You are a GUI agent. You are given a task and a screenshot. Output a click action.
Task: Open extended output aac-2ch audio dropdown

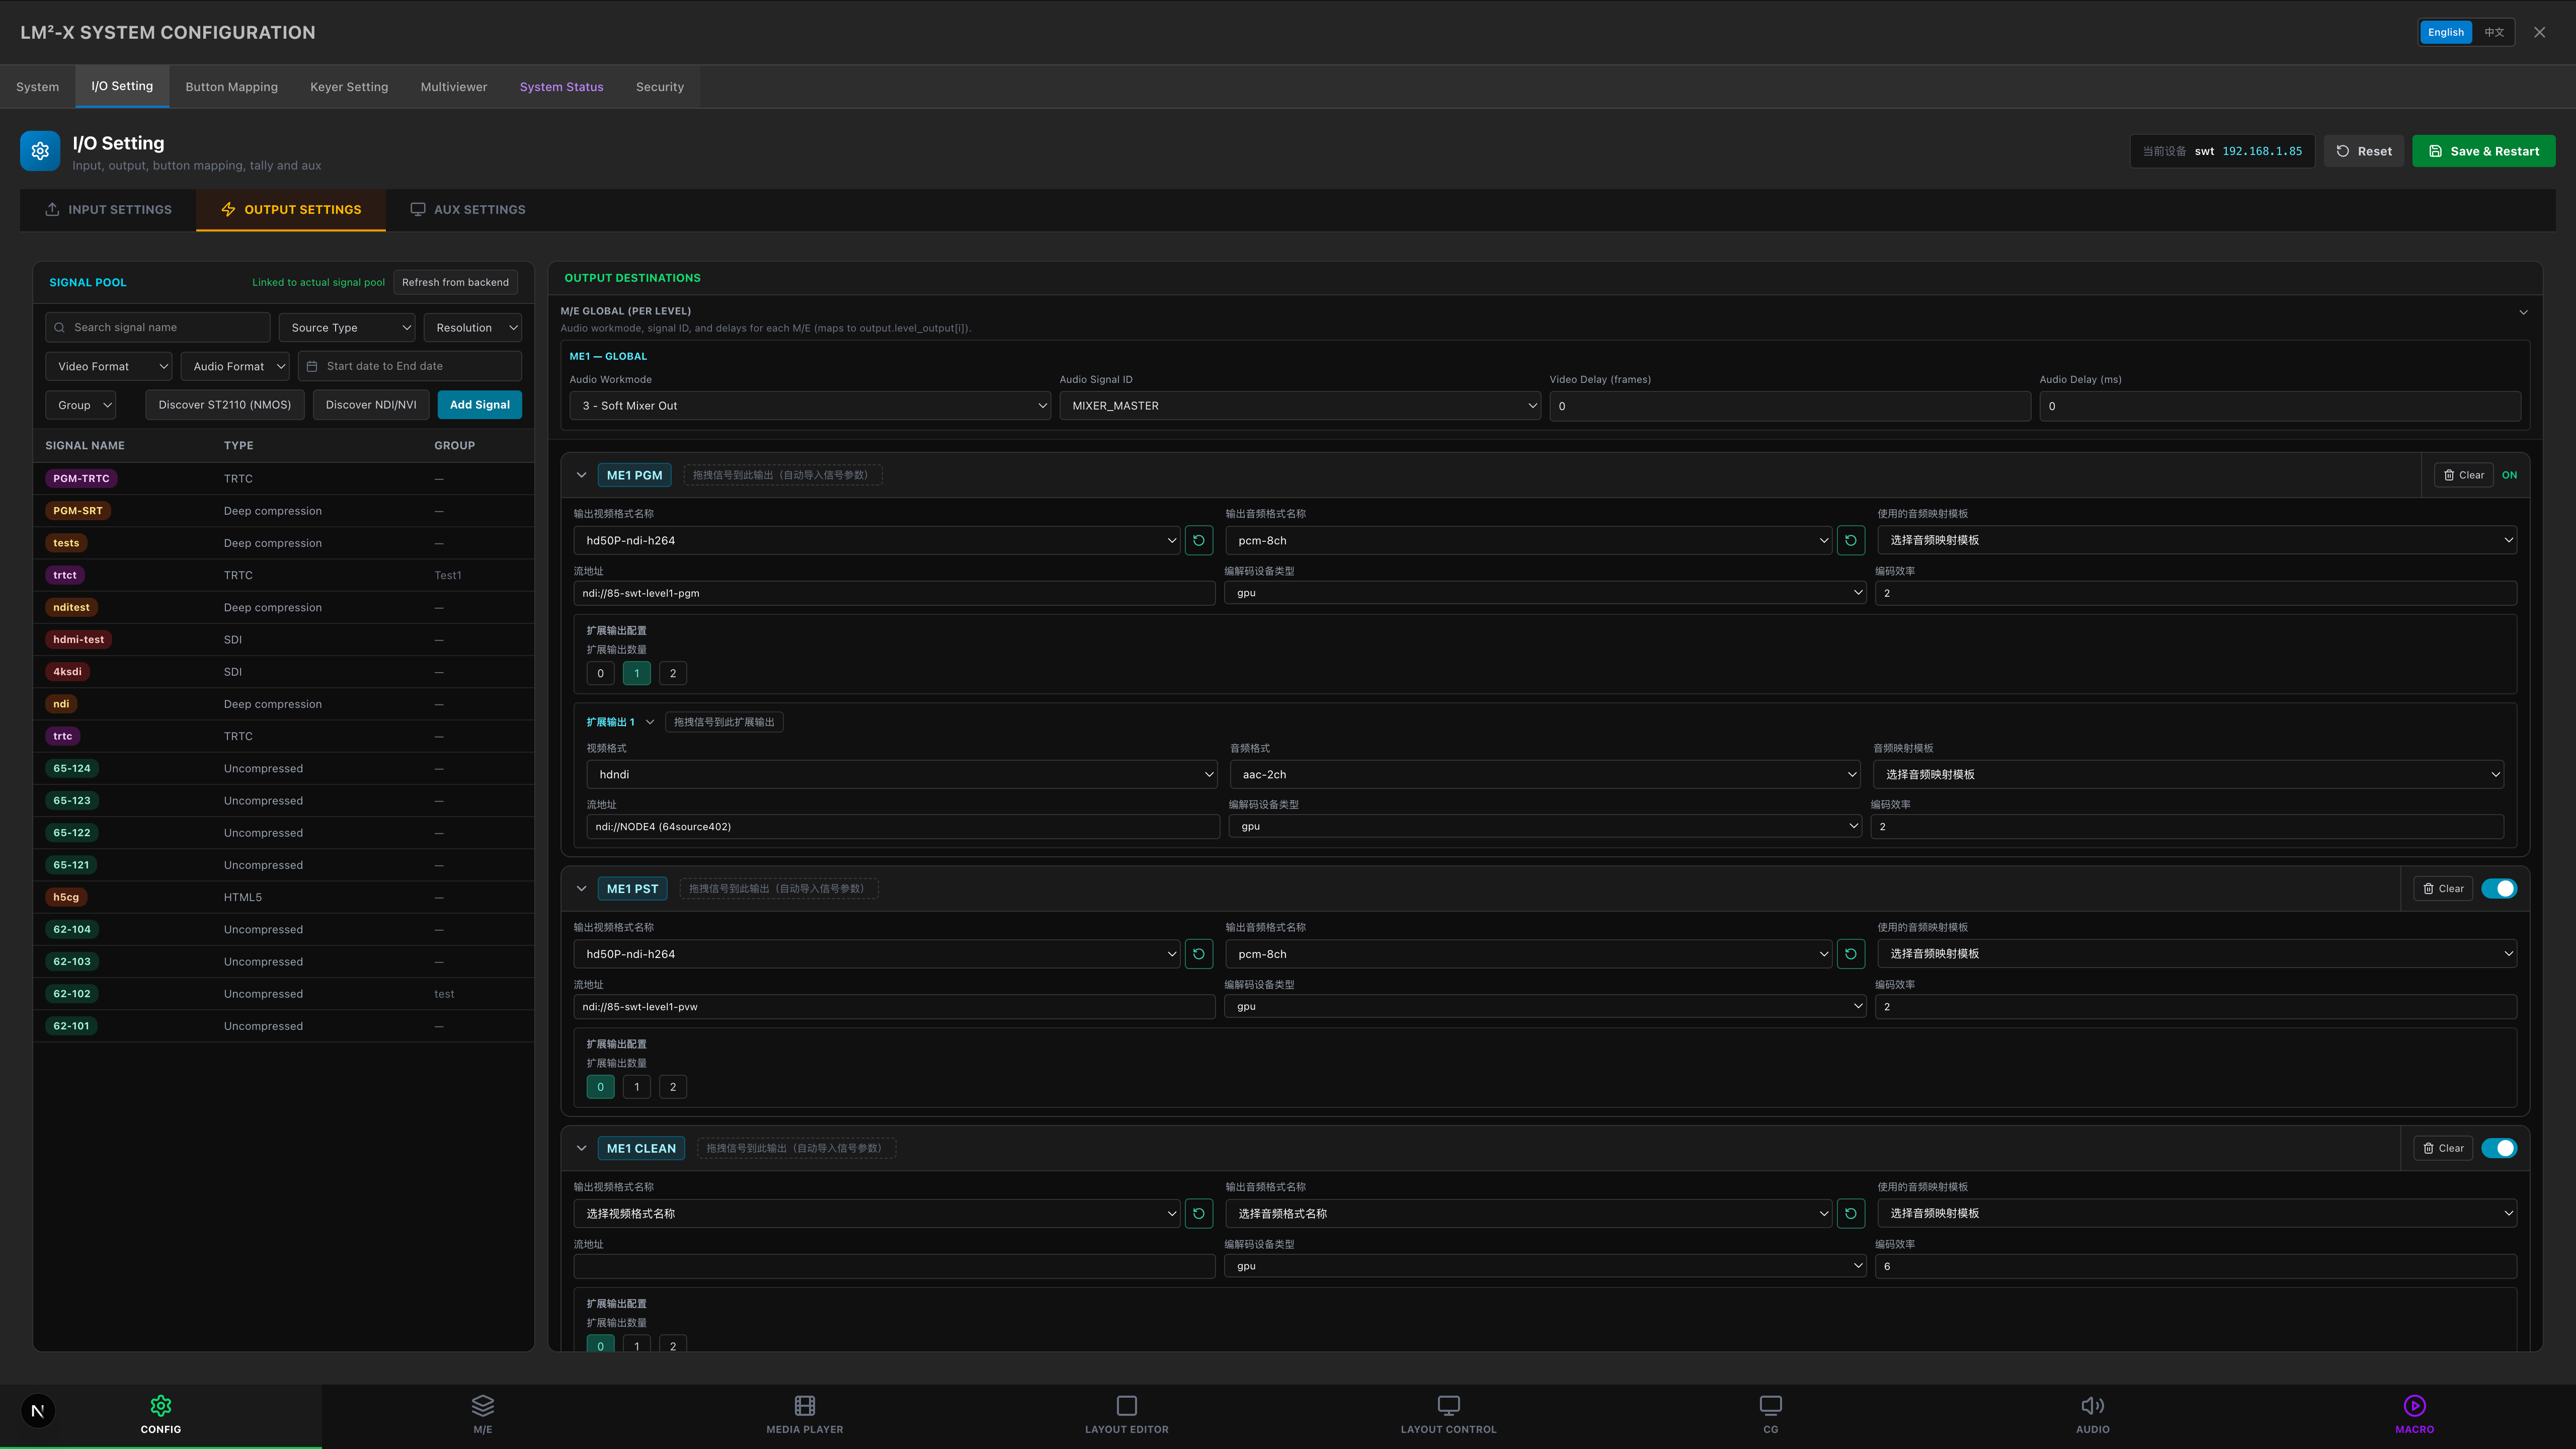[1545, 774]
